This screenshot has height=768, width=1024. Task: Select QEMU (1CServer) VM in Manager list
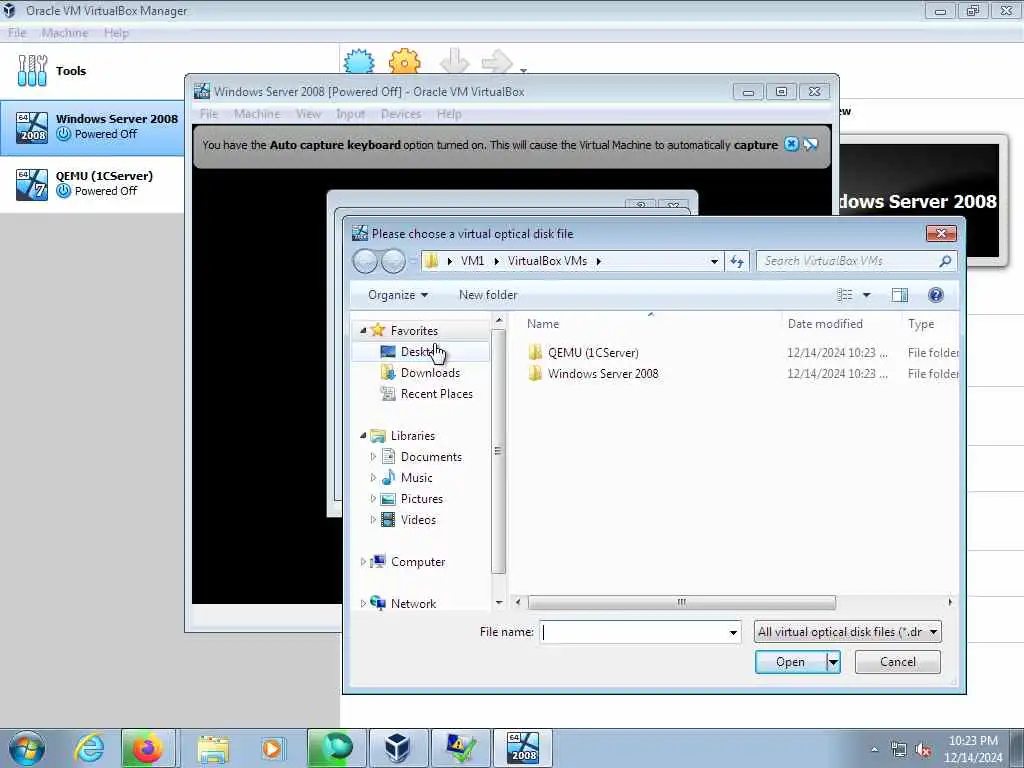pyautogui.click(x=91, y=184)
